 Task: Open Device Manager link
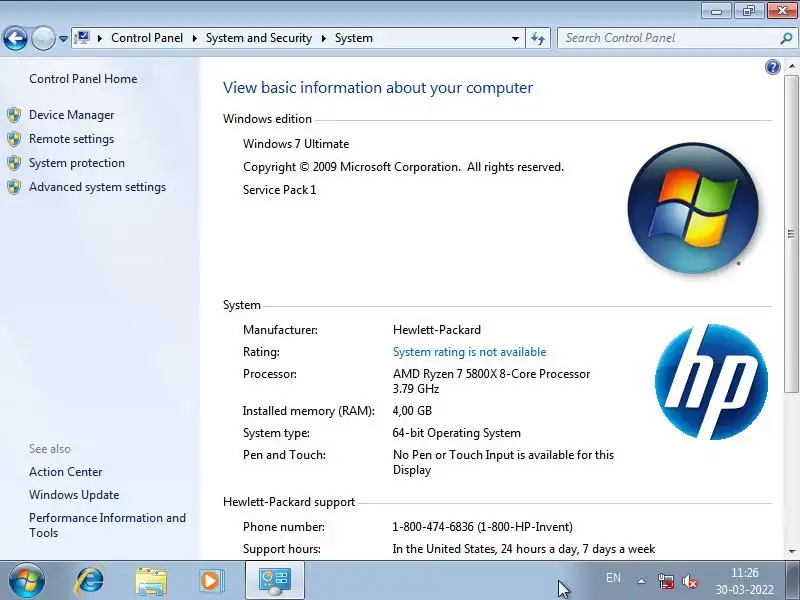click(71, 115)
